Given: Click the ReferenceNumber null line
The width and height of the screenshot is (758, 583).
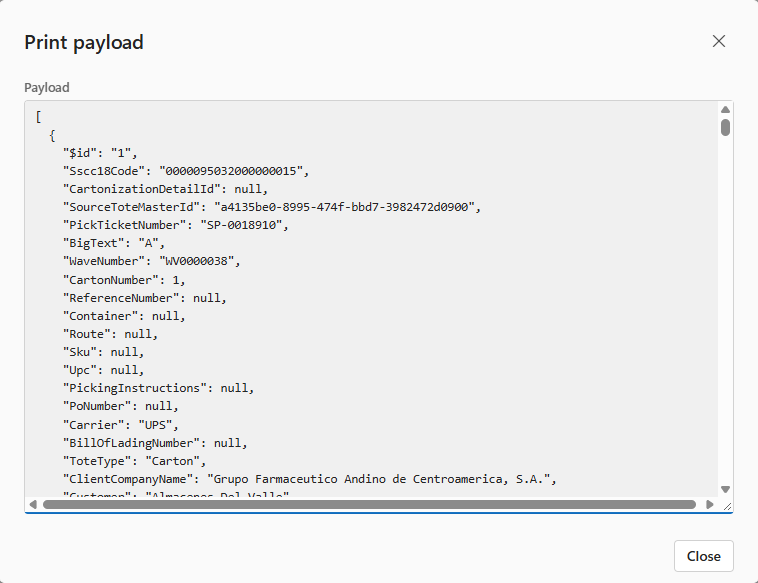Looking at the screenshot, I should pos(145,298).
